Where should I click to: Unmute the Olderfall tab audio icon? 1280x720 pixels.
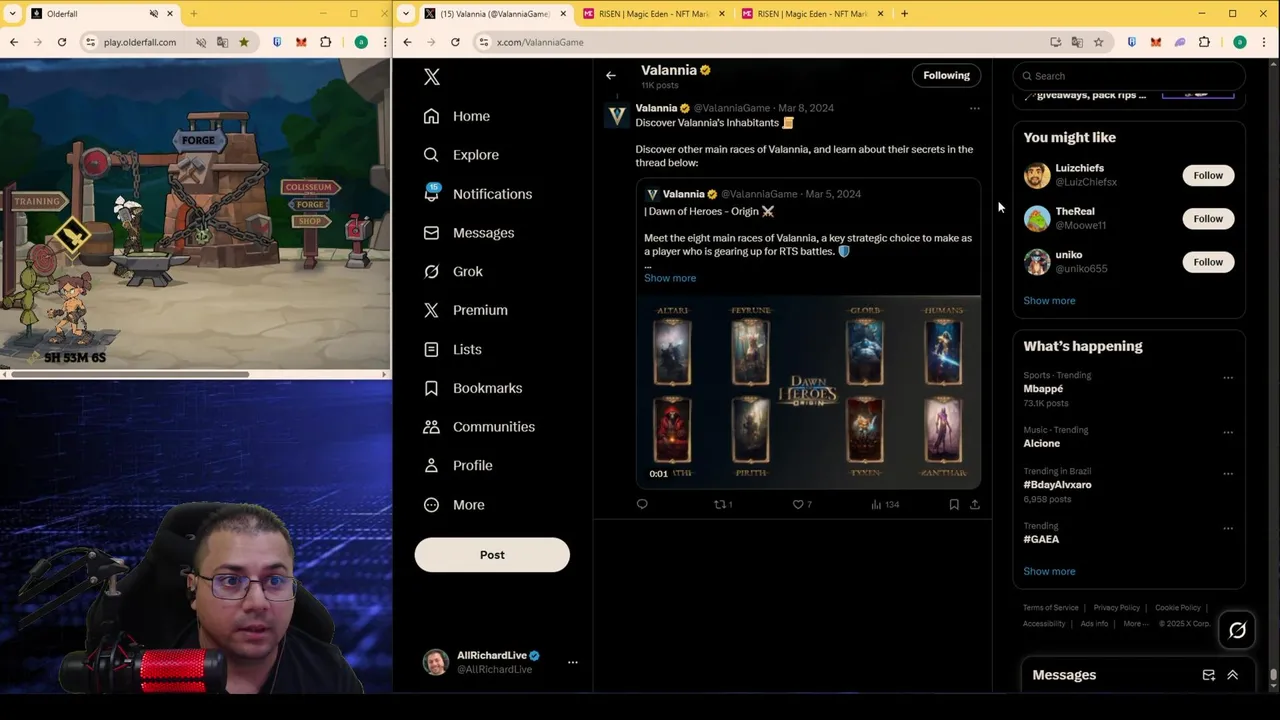pos(154,14)
